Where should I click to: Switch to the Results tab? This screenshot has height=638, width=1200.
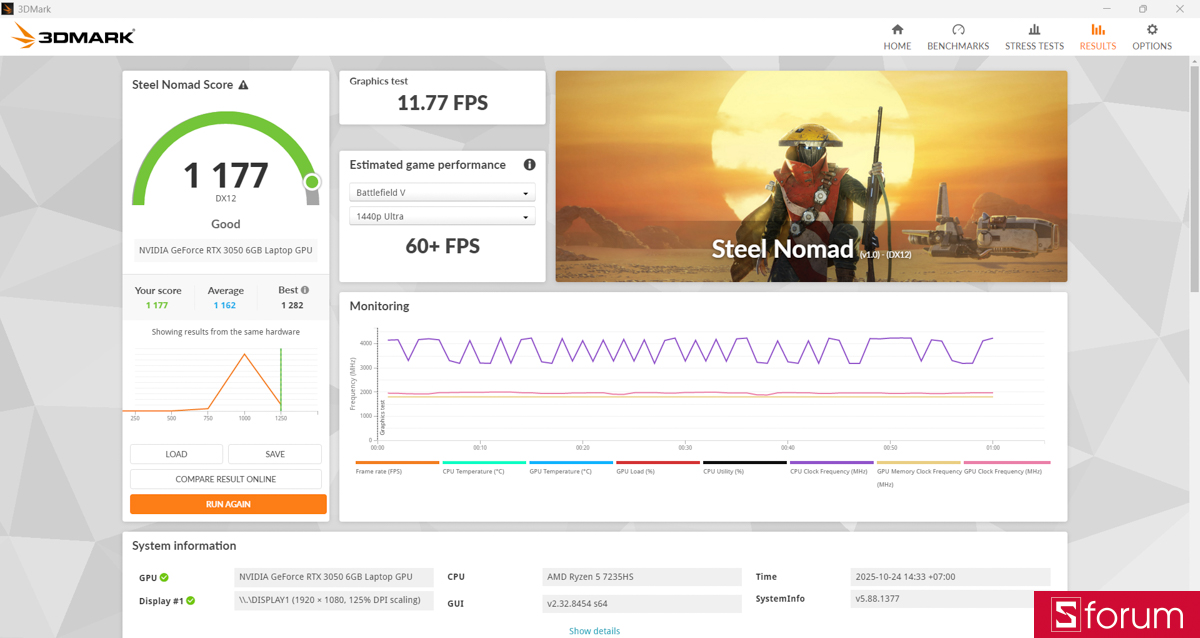[x=1098, y=37]
